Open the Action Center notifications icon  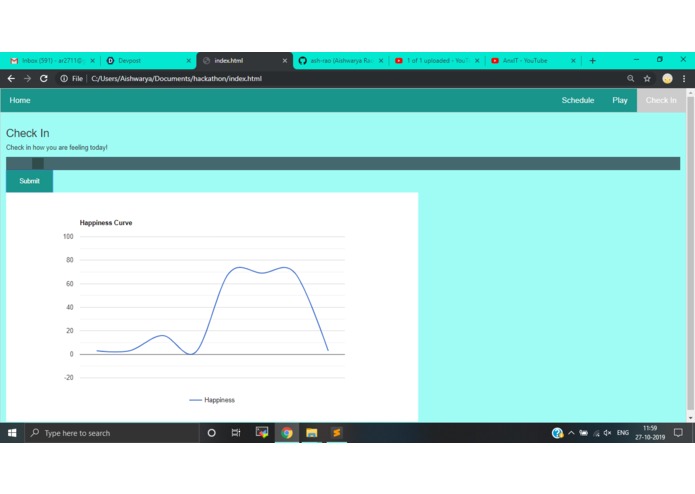pos(678,433)
